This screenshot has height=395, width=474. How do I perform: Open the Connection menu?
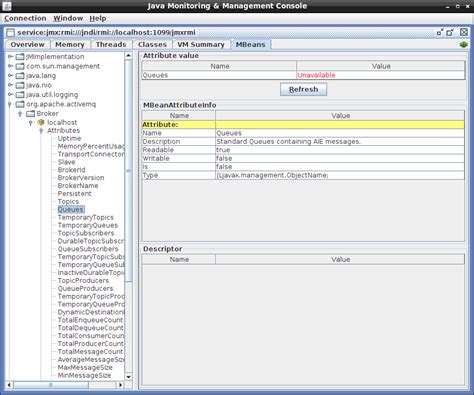click(x=25, y=18)
